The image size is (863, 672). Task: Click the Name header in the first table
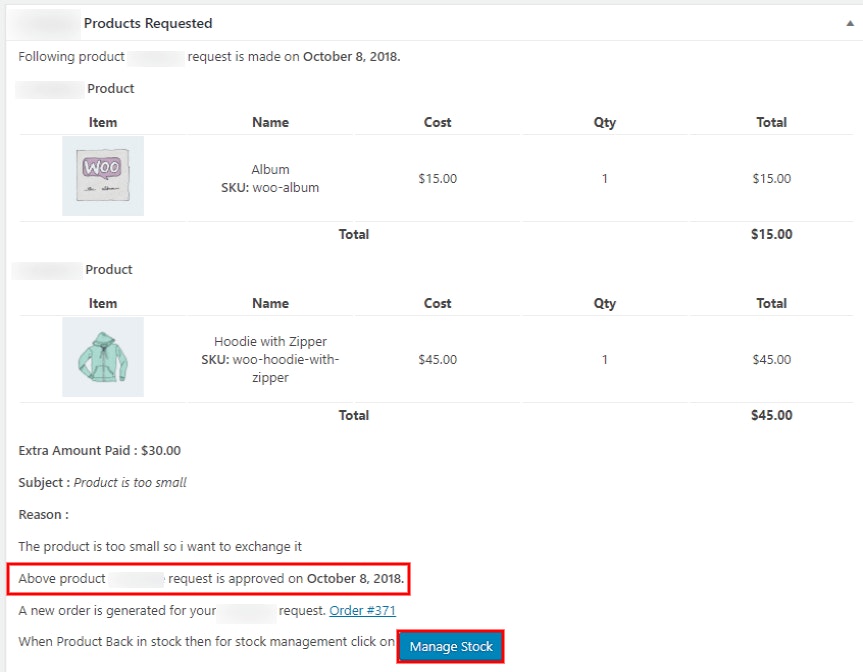[x=270, y=122]
